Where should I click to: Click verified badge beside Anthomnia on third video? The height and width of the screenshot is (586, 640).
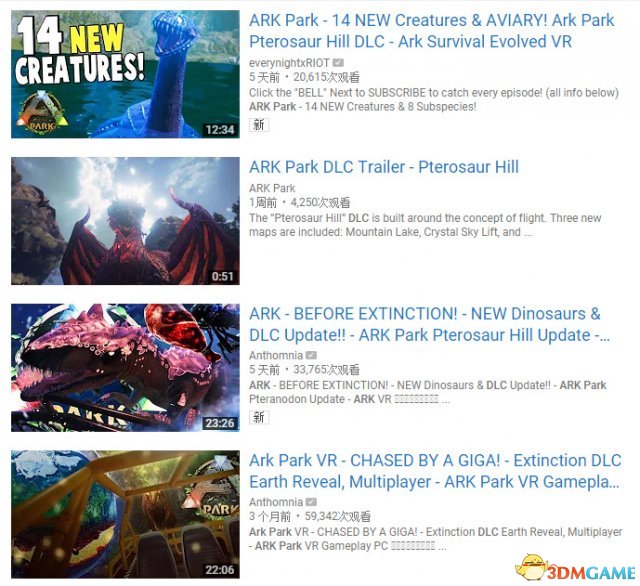(x=311, y=355)
